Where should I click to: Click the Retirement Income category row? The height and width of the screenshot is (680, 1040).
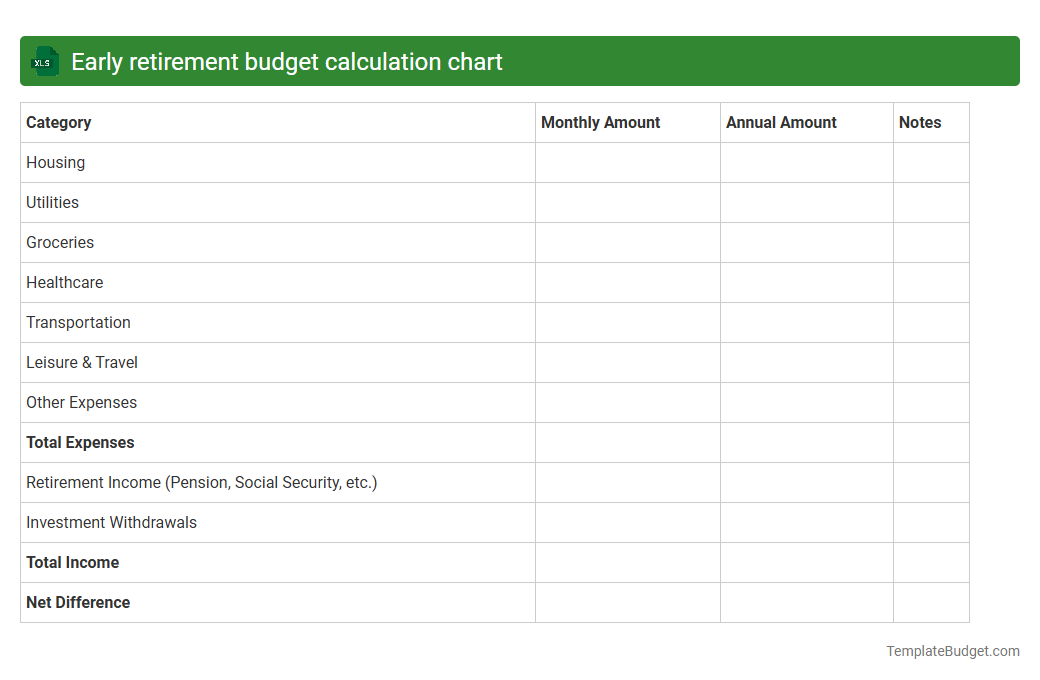pyautogui.click(x=201, y=482)
